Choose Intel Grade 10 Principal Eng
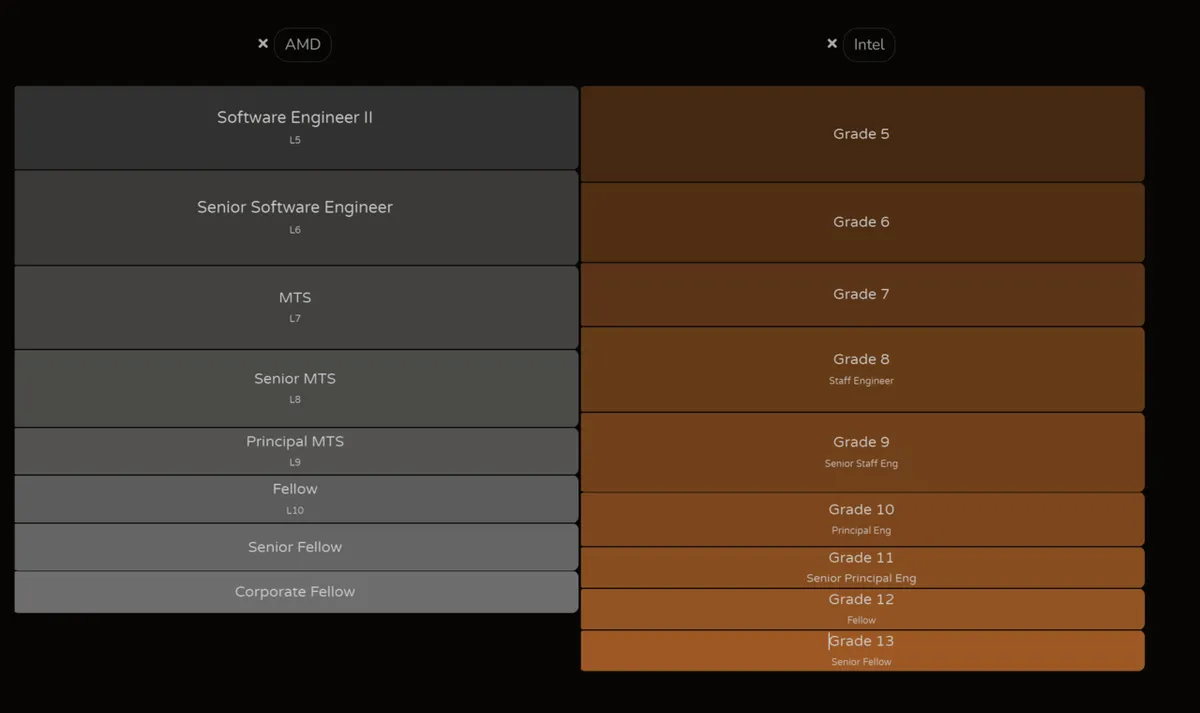 [861, 519]
